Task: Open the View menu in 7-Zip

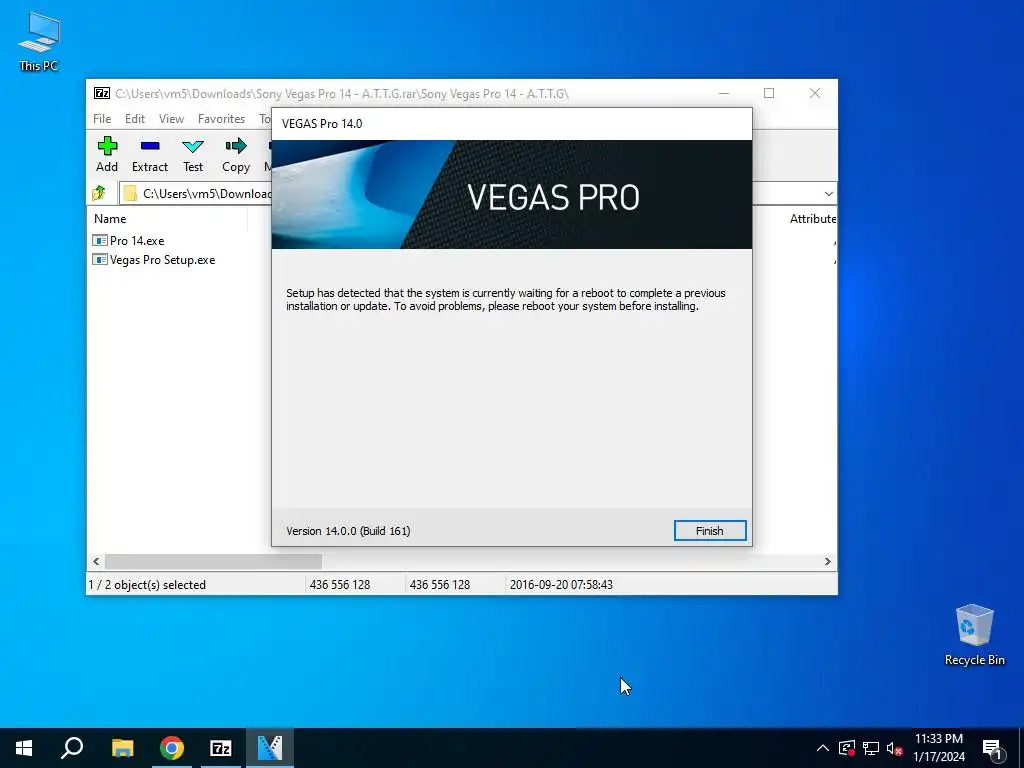Action: tap(171, 119)
